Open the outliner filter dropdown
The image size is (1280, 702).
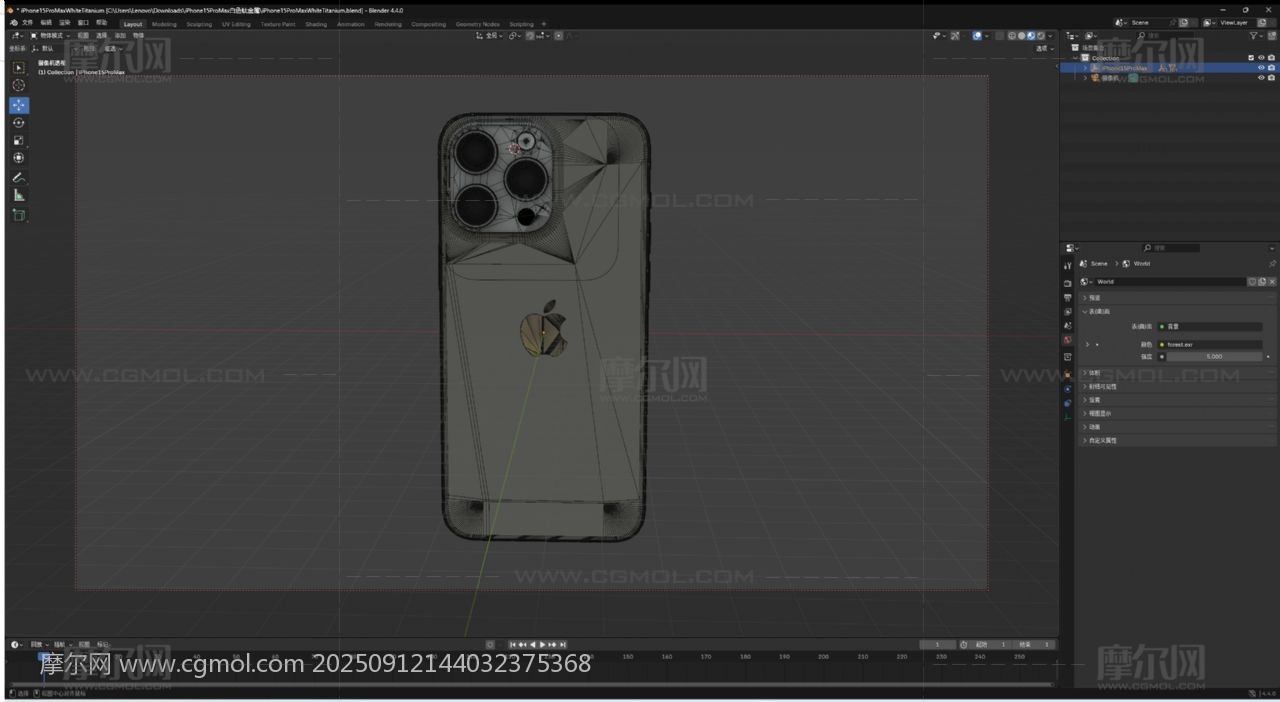tap(1259, 36)
